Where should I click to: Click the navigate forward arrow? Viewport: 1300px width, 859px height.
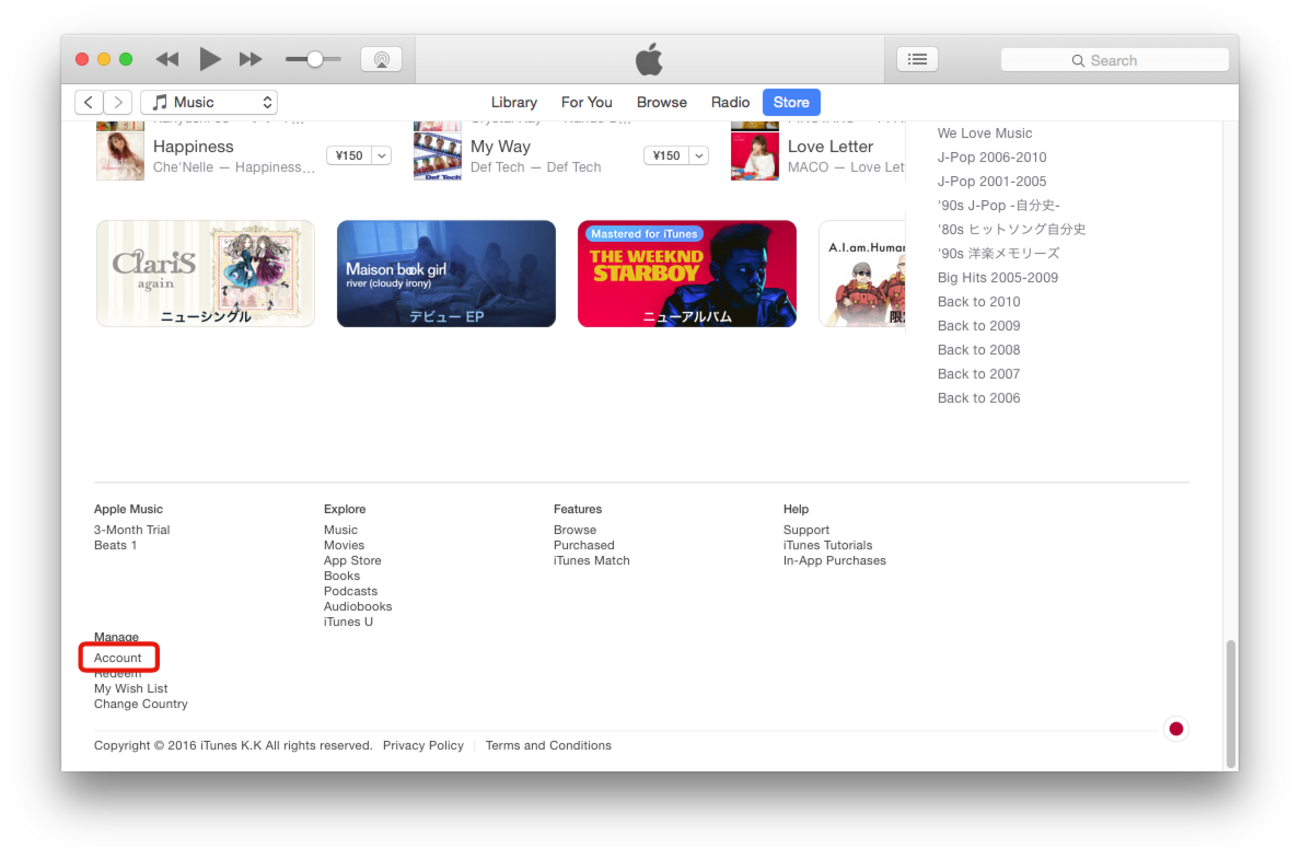(x=118, y=102)
